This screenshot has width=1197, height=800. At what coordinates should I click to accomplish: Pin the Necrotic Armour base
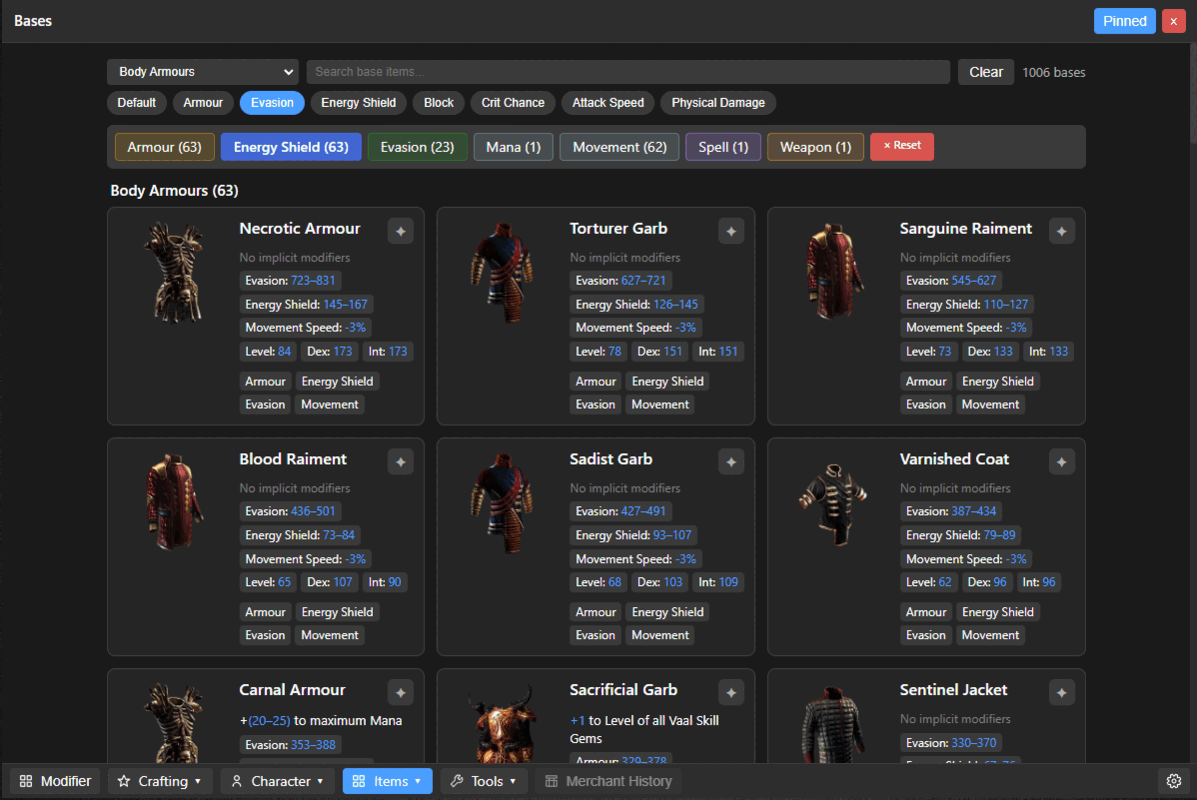(401, 231)
